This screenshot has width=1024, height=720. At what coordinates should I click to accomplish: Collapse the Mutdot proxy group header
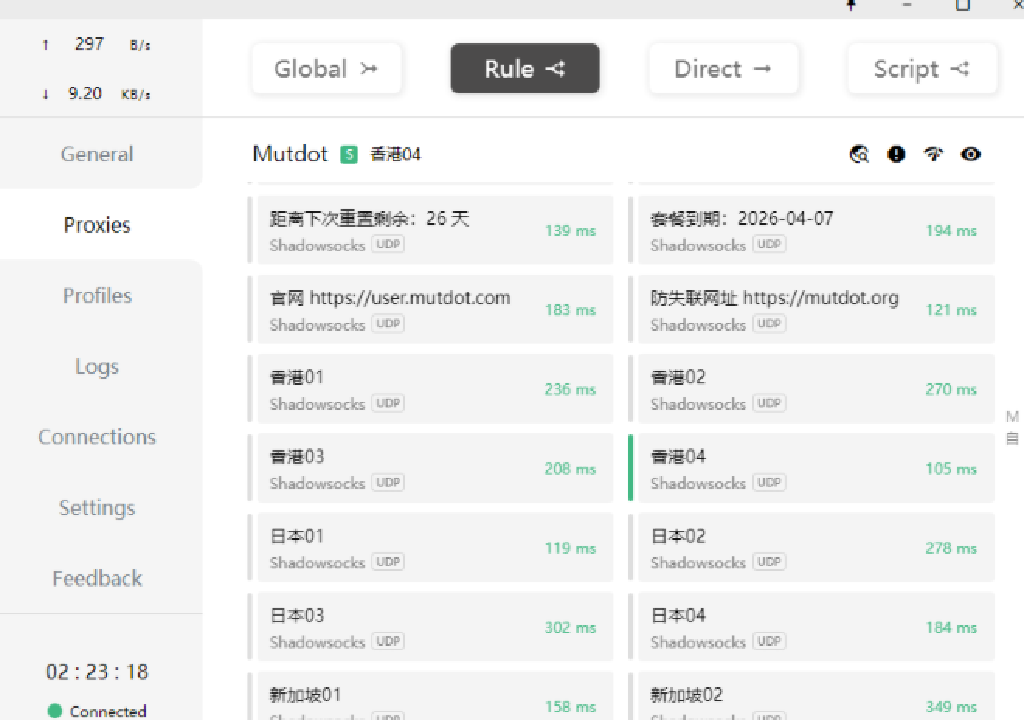coord(290,154)
